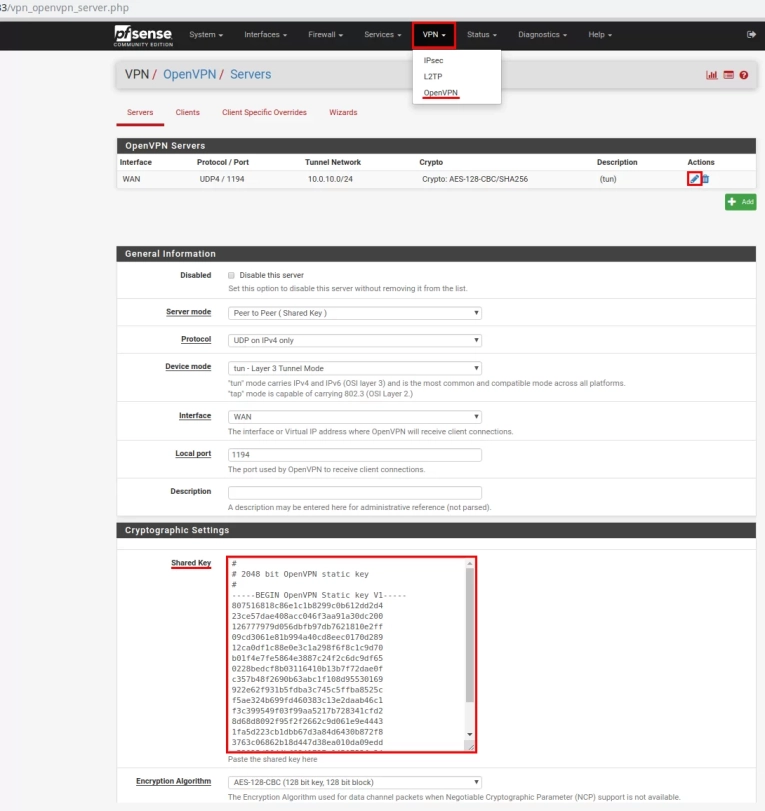Viewport: 765px width, 811px height.
Task: Click Crypto: AES-128-CBC/SHA256 cell
Action: pos(475,179)
